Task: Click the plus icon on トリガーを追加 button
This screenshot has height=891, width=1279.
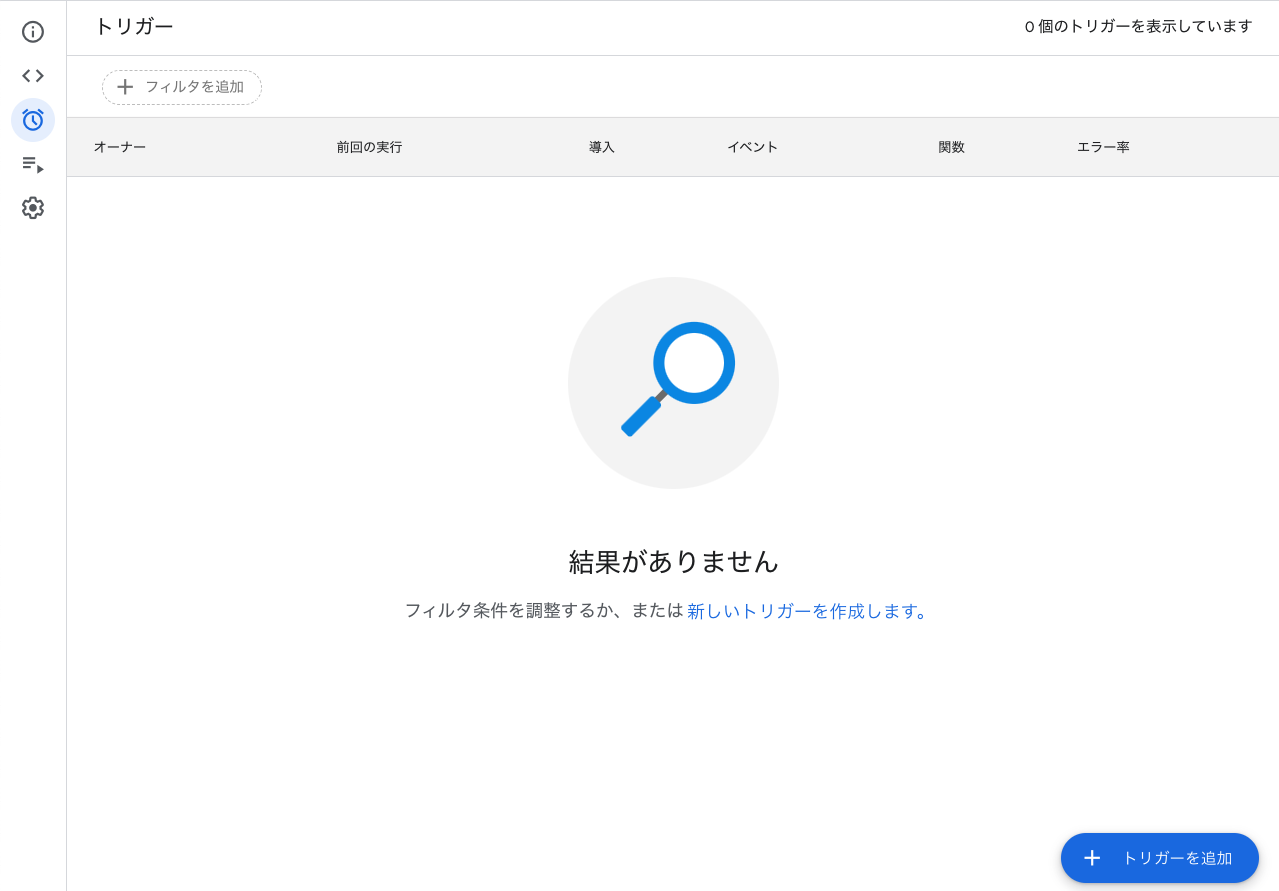Action: pos(1092,858)
